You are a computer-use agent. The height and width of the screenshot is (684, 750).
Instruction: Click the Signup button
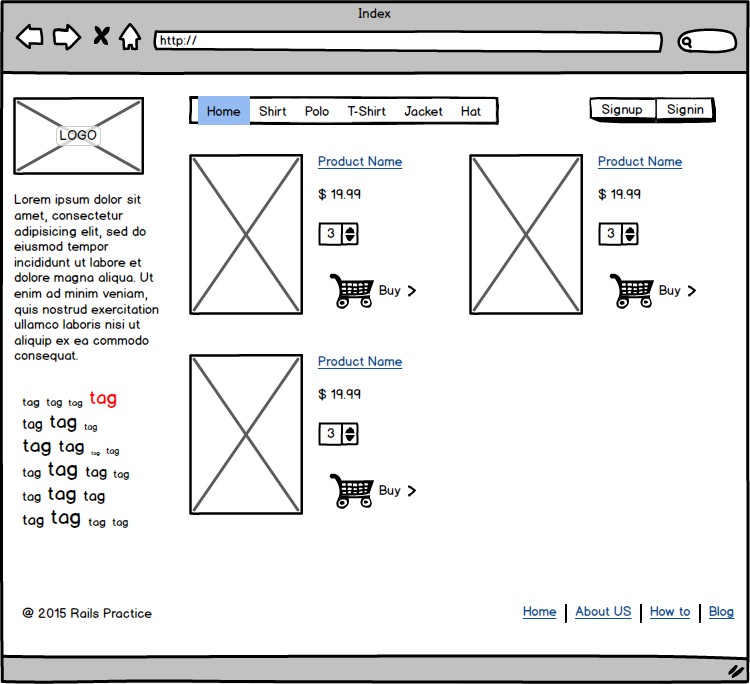pyautogui.click(x=622, y=109)
